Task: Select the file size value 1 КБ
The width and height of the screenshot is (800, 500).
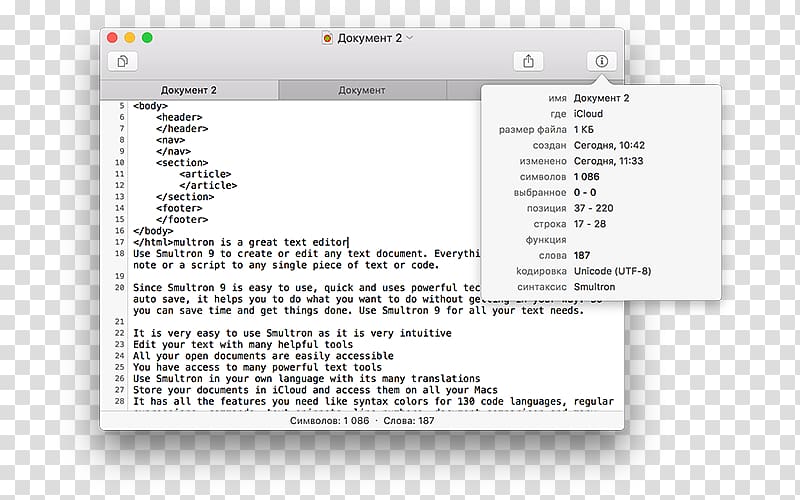Action: pos(584,130)
